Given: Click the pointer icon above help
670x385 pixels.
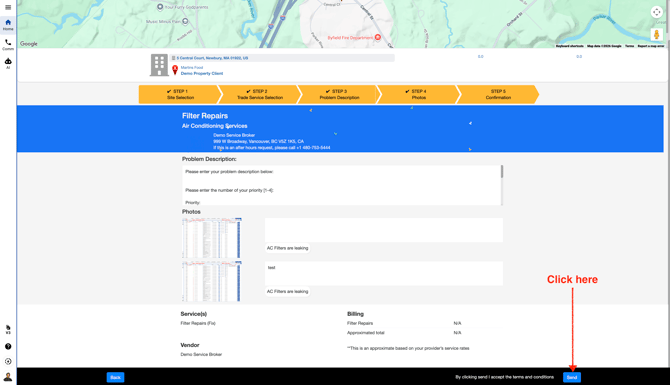Looking at the screenshot, I should click(8, 329).
